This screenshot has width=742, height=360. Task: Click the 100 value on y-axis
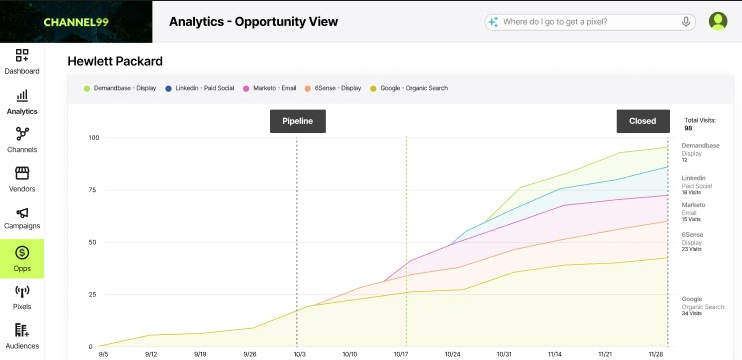point(93,138)
